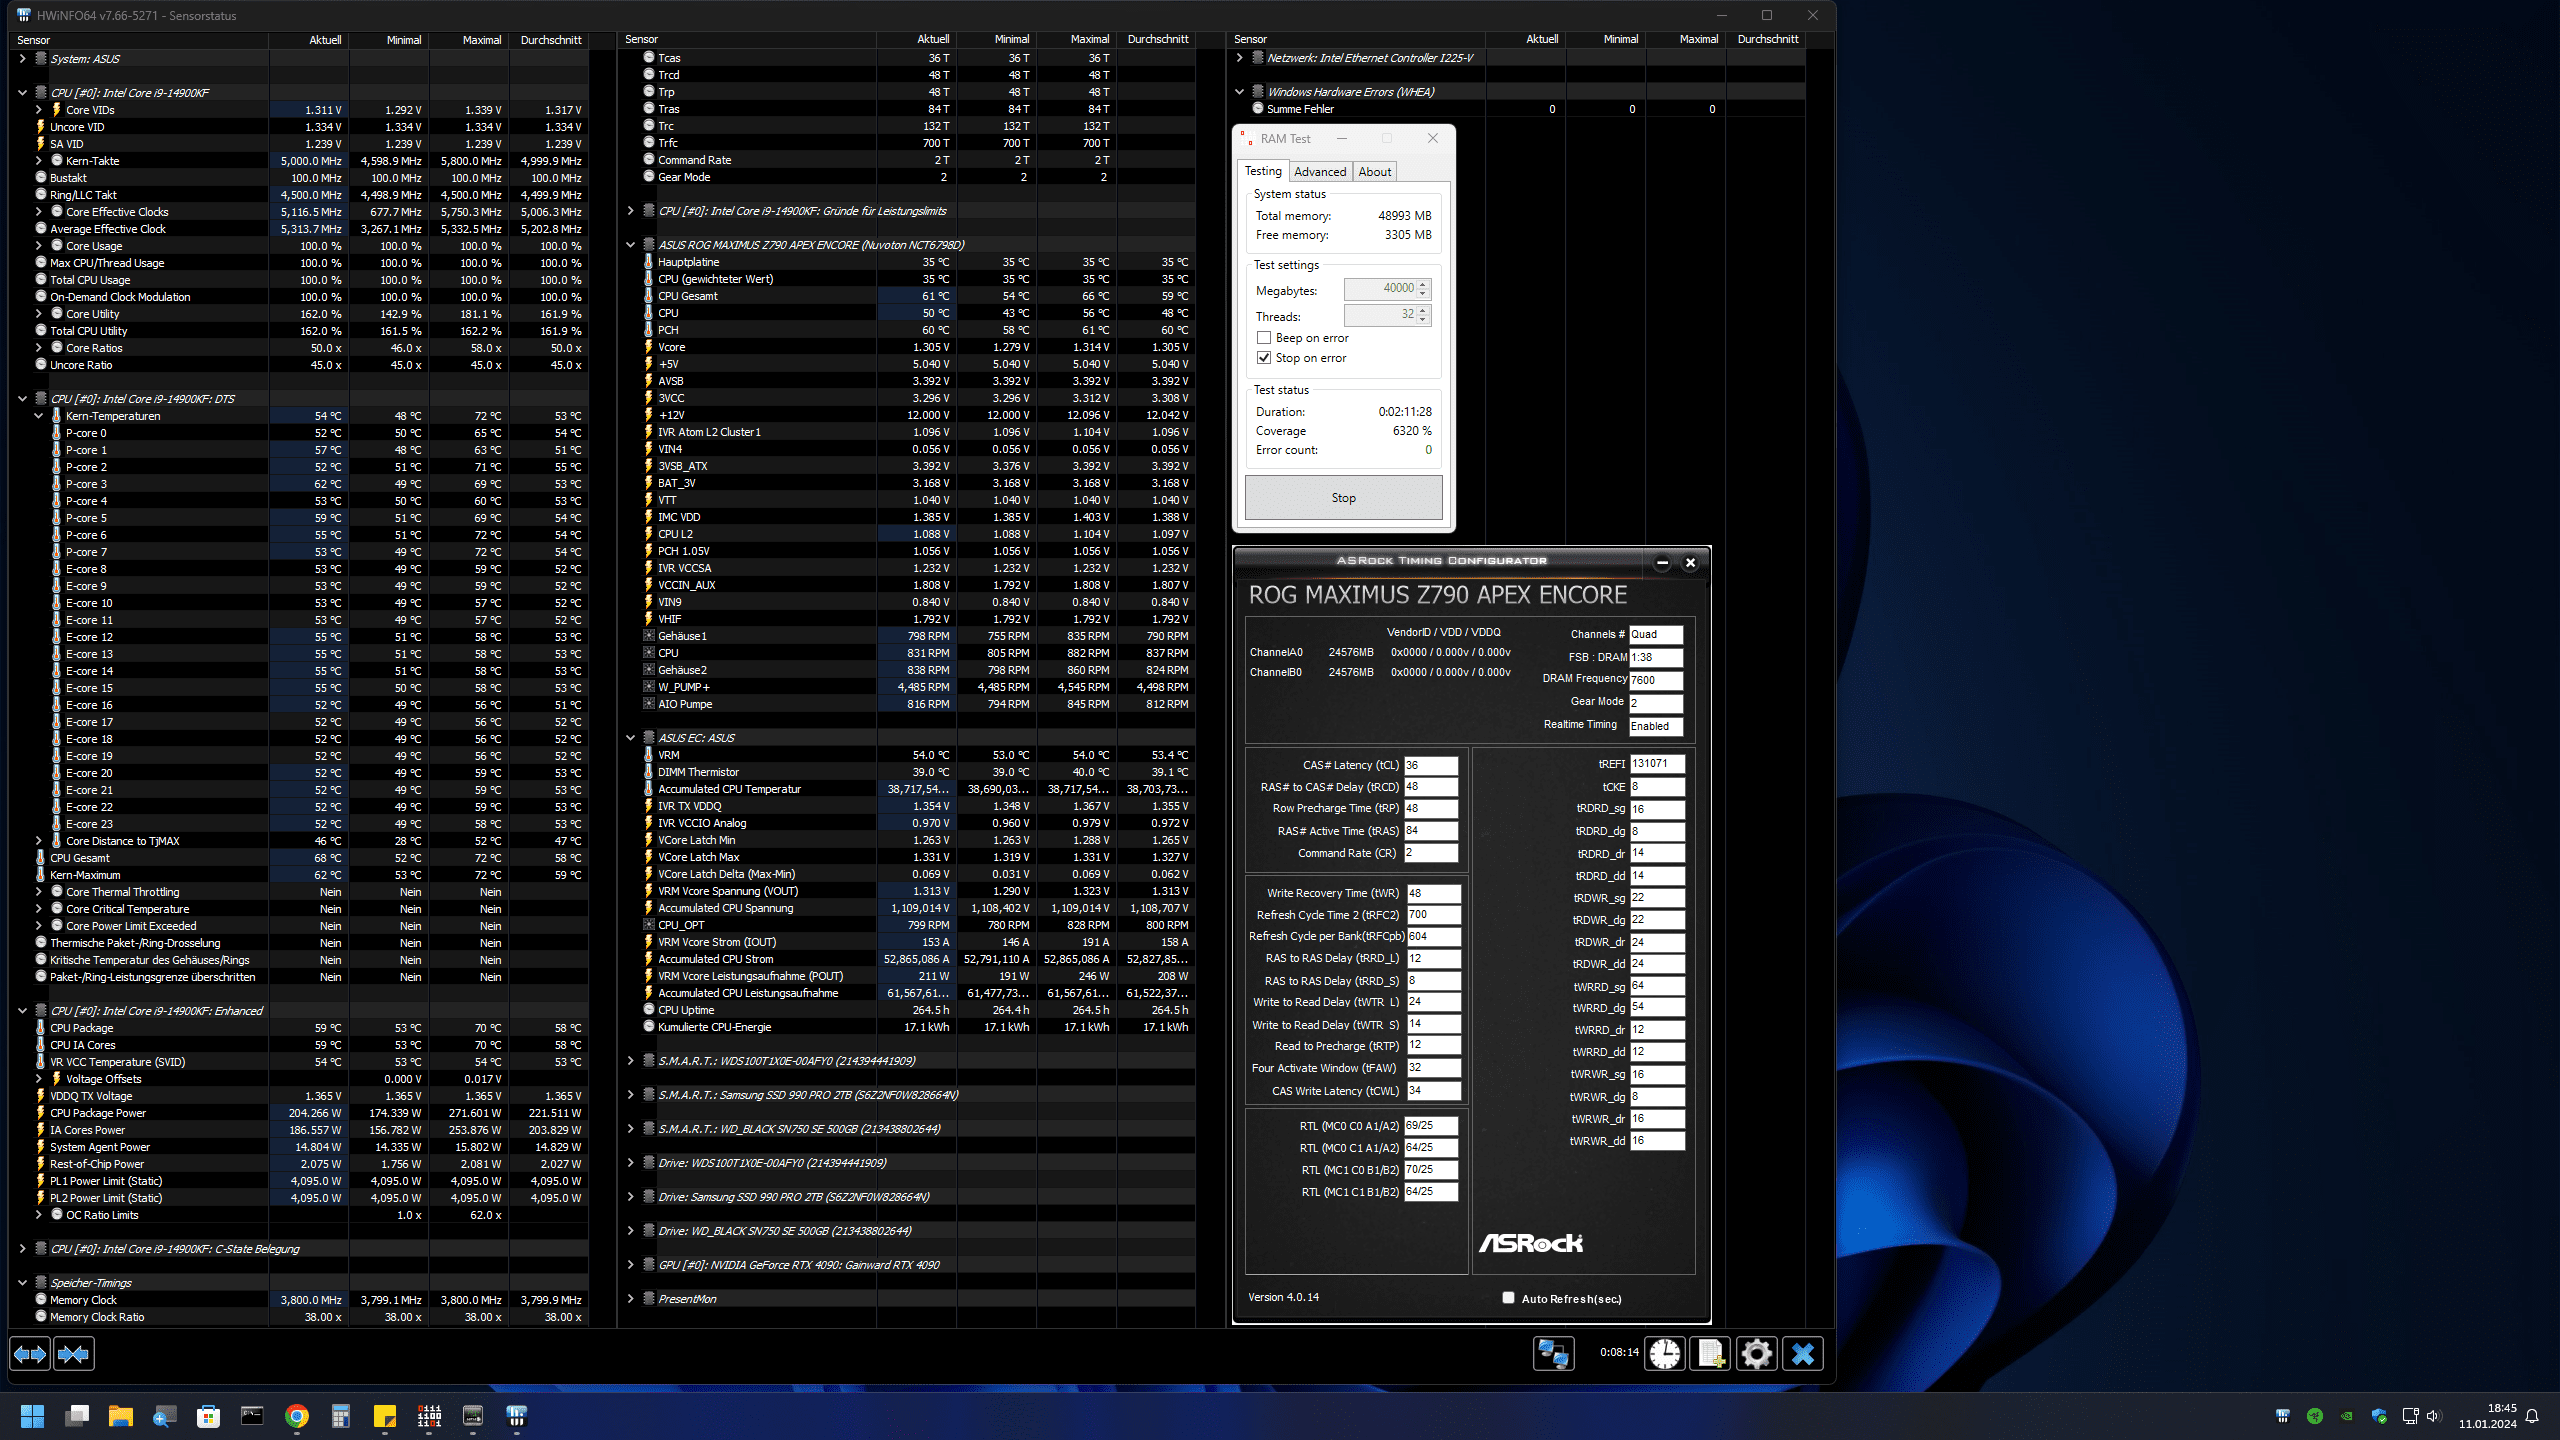Switch to the Advanced tab in RAM Test
Screen dimensions: 2560x1440
tap(1320, 172)
